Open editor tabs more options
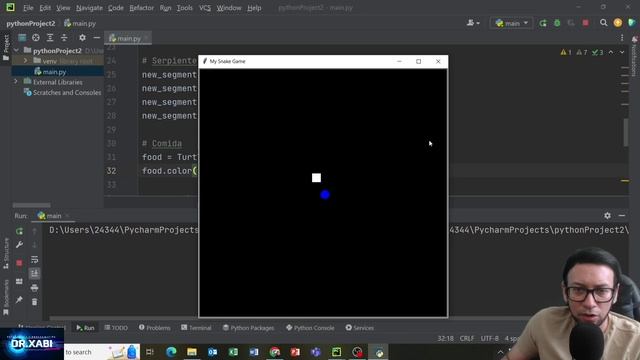This screenshot has height=360, width=640. click(622, 38)
